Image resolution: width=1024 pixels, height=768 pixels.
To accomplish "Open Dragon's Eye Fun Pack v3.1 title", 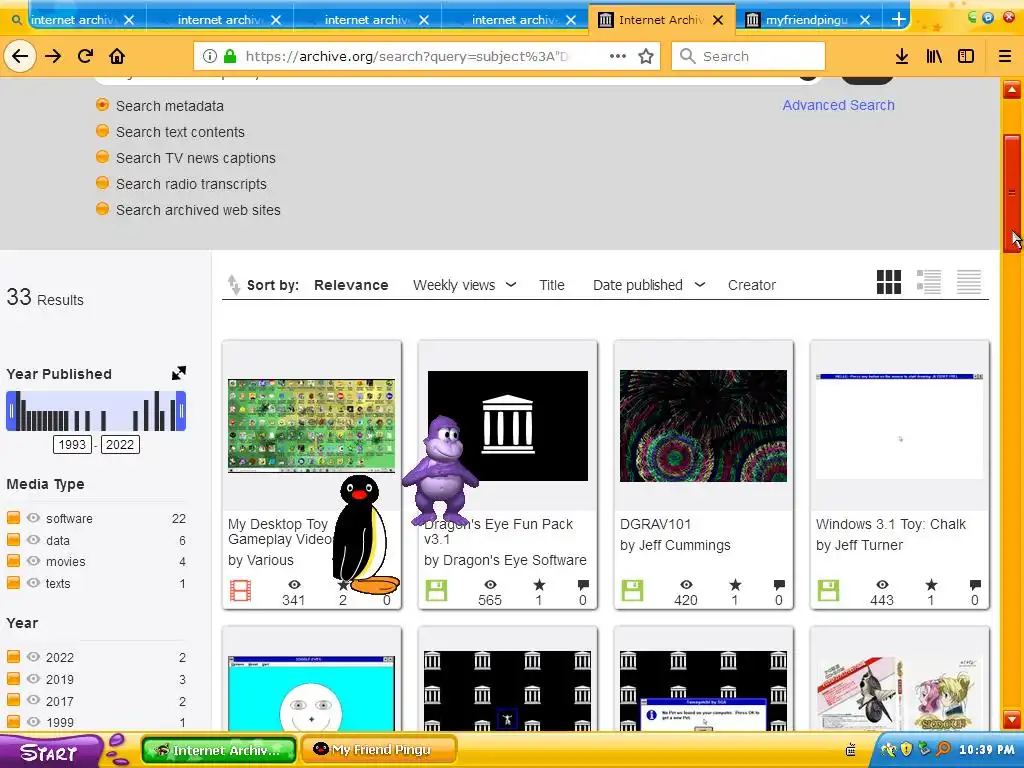I will click(498, 532).
